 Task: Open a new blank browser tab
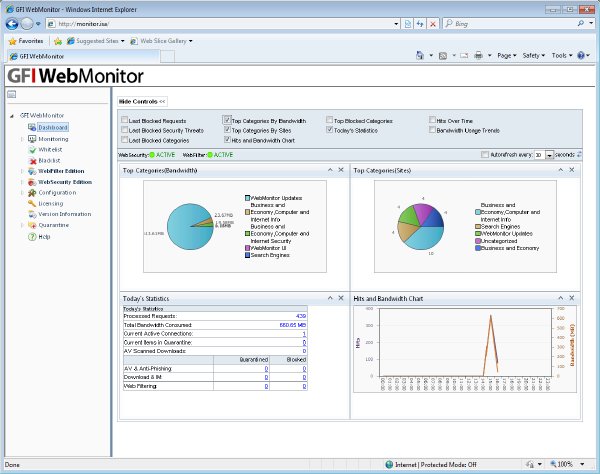point(167,57)
